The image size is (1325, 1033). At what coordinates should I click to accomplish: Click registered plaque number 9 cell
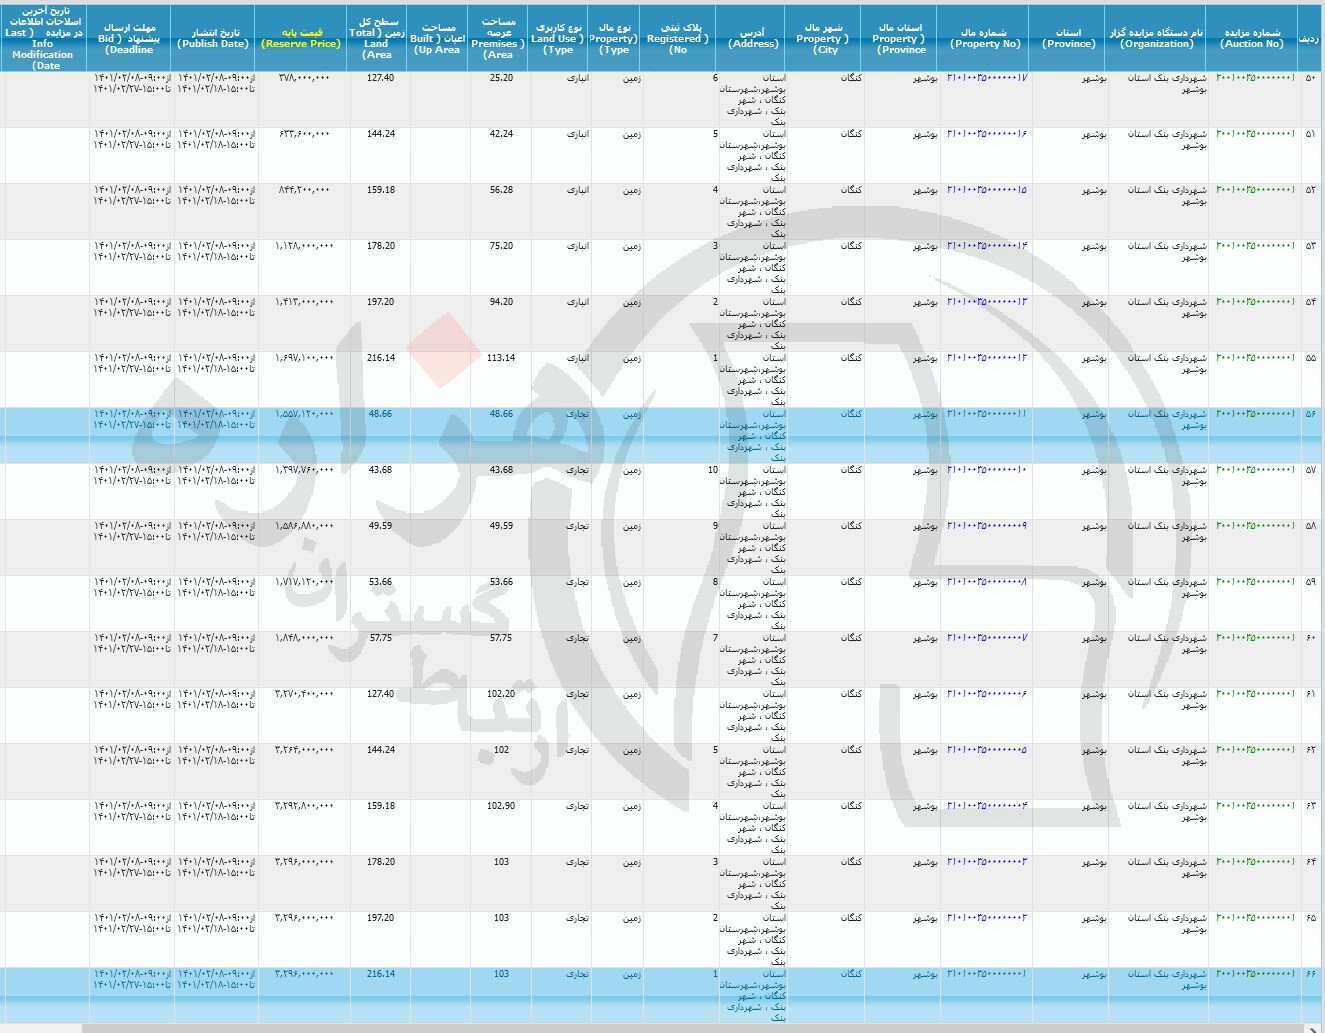point(715,526)
